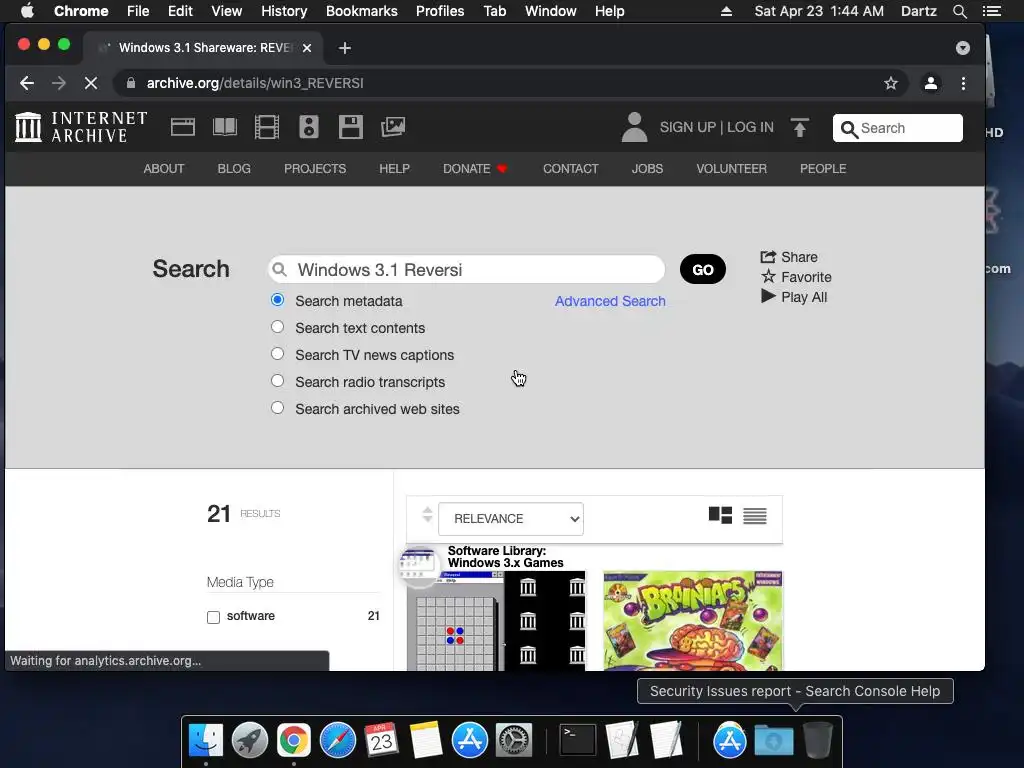Image resolution: width=1024 pixels, height=768 pixels.
Task: Open the PROJECTS nav link
Action: click(315, 168)
